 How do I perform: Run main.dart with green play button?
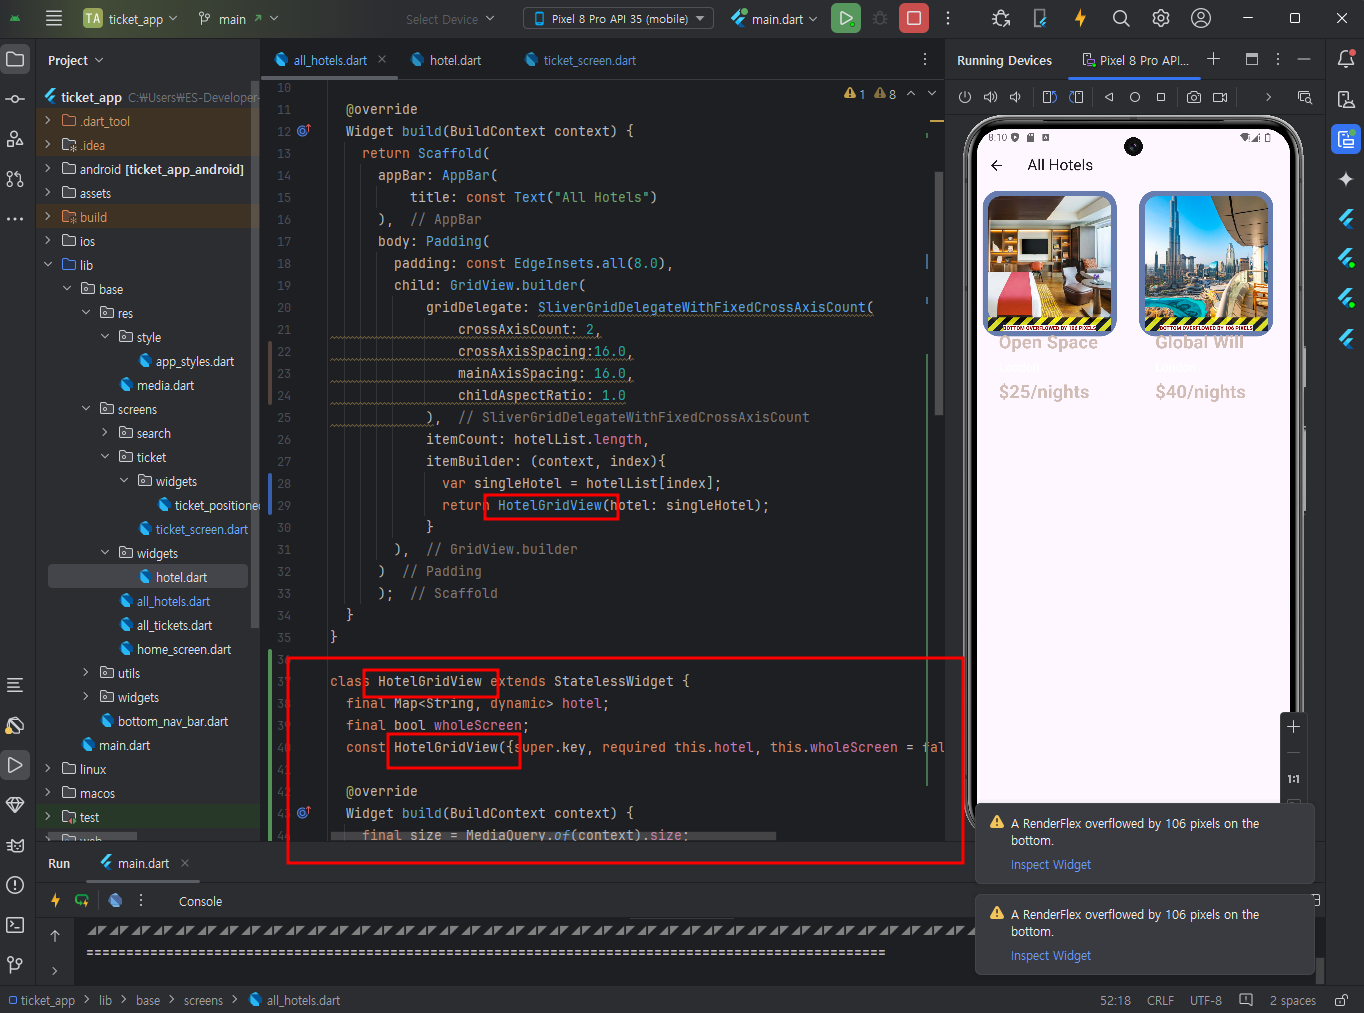846,18
